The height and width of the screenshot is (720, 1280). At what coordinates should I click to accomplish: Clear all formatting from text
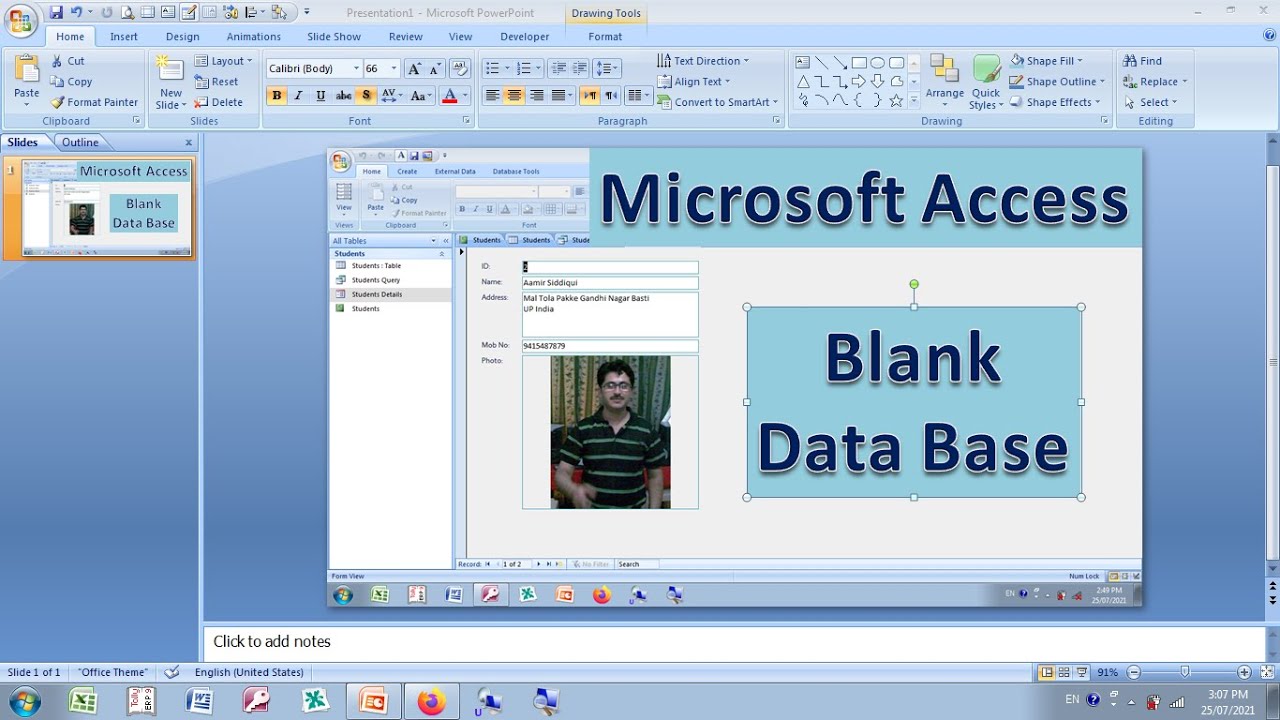coord(460,68)
